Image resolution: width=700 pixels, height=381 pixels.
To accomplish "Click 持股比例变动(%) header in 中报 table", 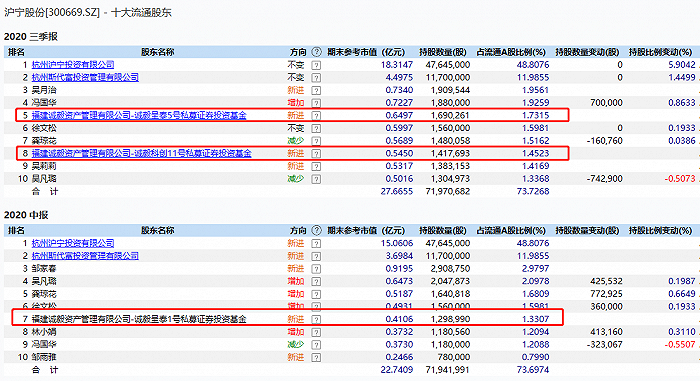I will pyautogui.click(x=660, y=230).
